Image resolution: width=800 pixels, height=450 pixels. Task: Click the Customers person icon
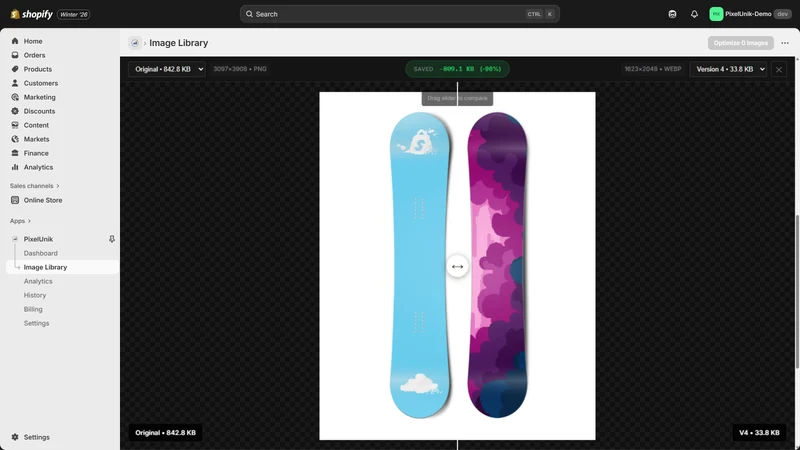point(15,83)
